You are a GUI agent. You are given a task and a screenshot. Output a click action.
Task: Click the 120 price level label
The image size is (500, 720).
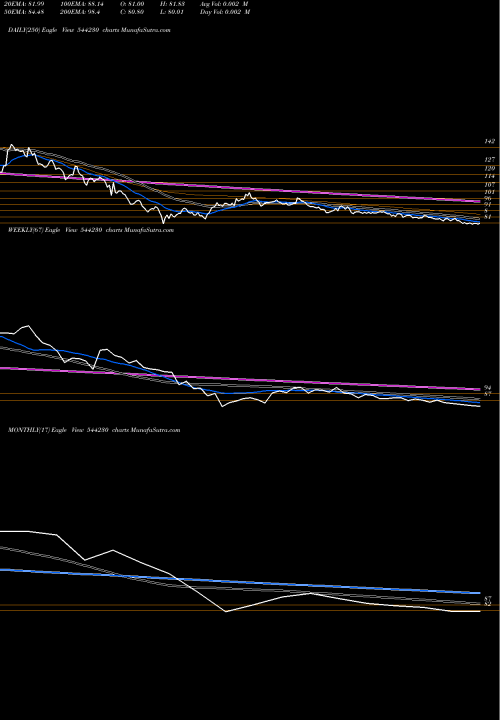(x=490, y=169)
